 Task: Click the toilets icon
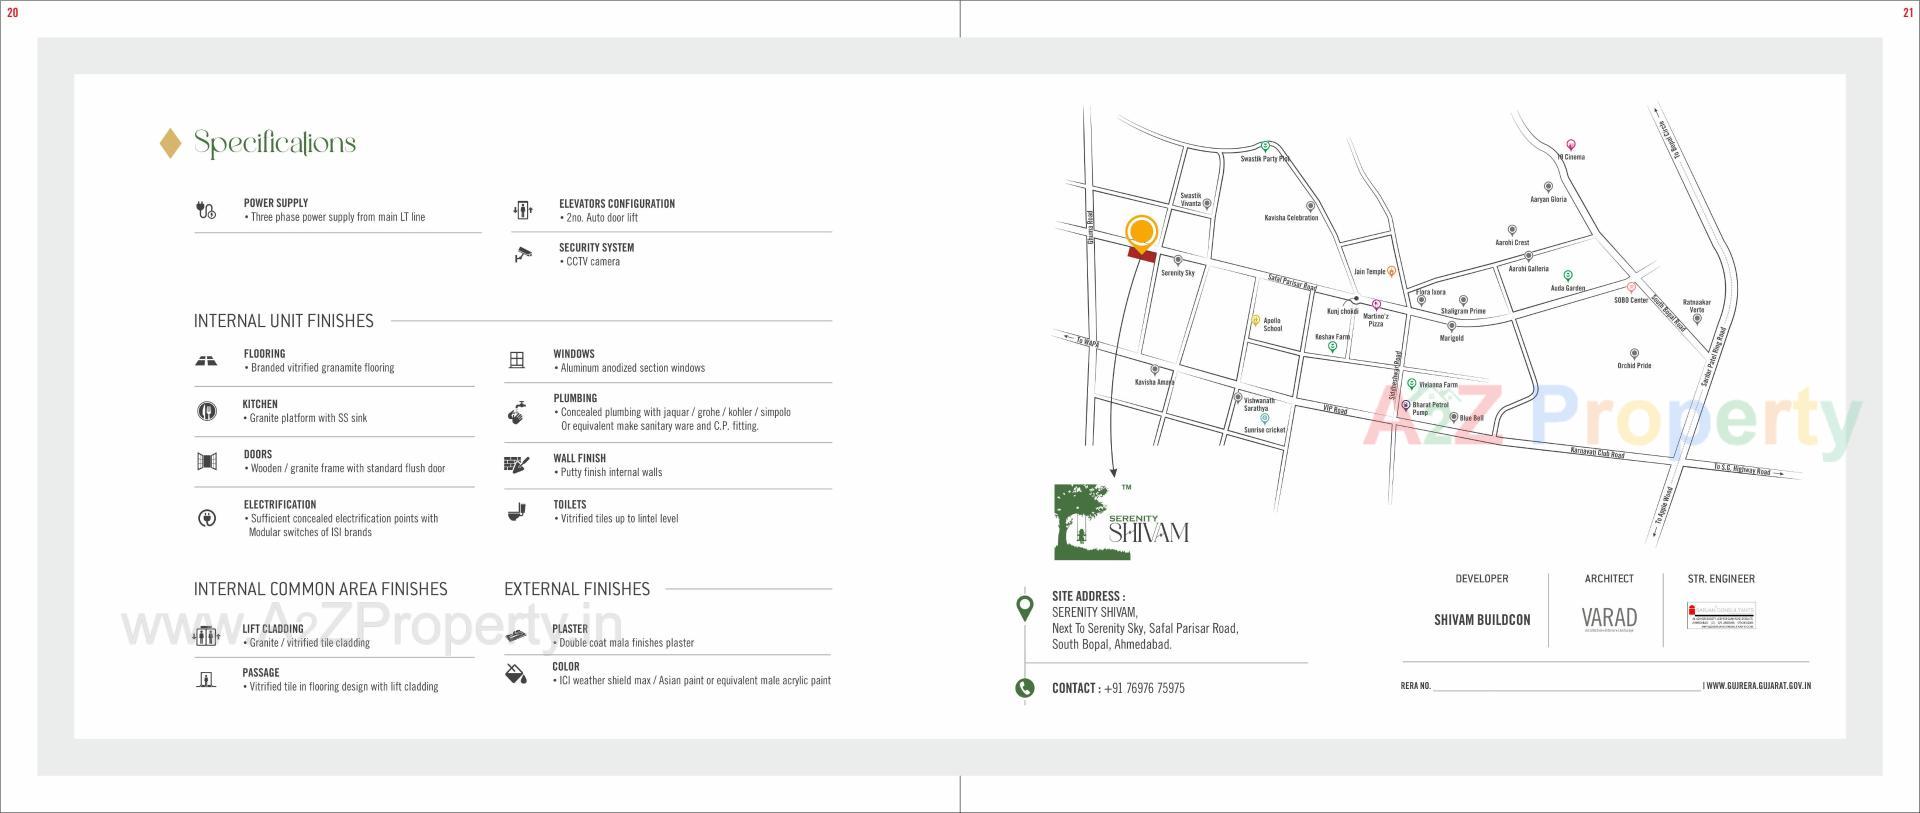[x=517, y=512]
